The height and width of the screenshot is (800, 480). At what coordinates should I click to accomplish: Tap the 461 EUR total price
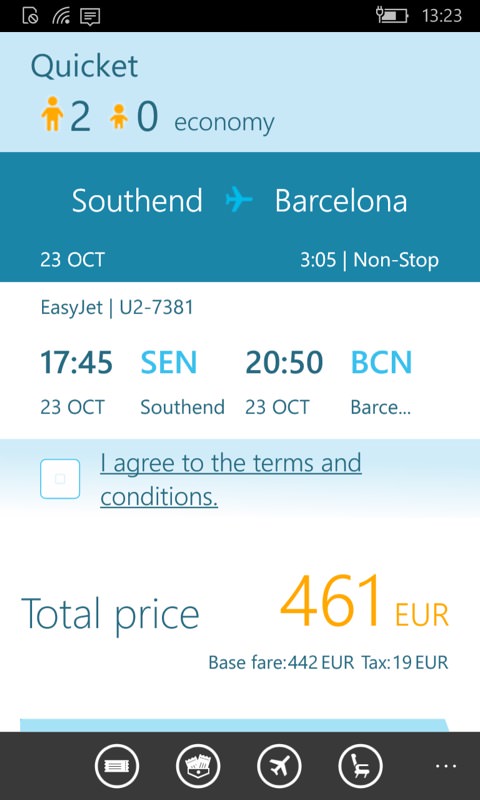click(x=364, y=603)
